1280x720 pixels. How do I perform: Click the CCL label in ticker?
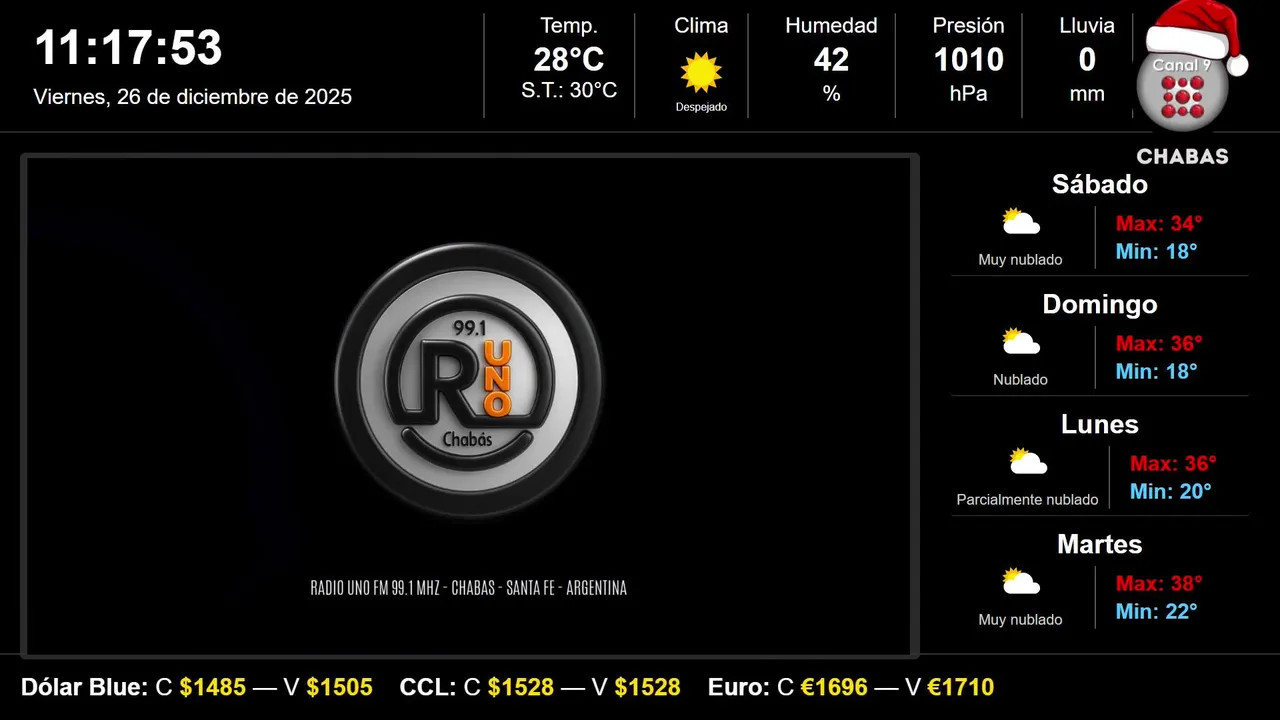428,688
